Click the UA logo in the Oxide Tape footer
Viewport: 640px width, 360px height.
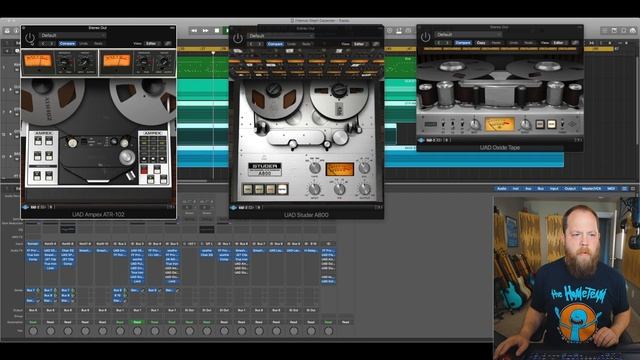421,140
